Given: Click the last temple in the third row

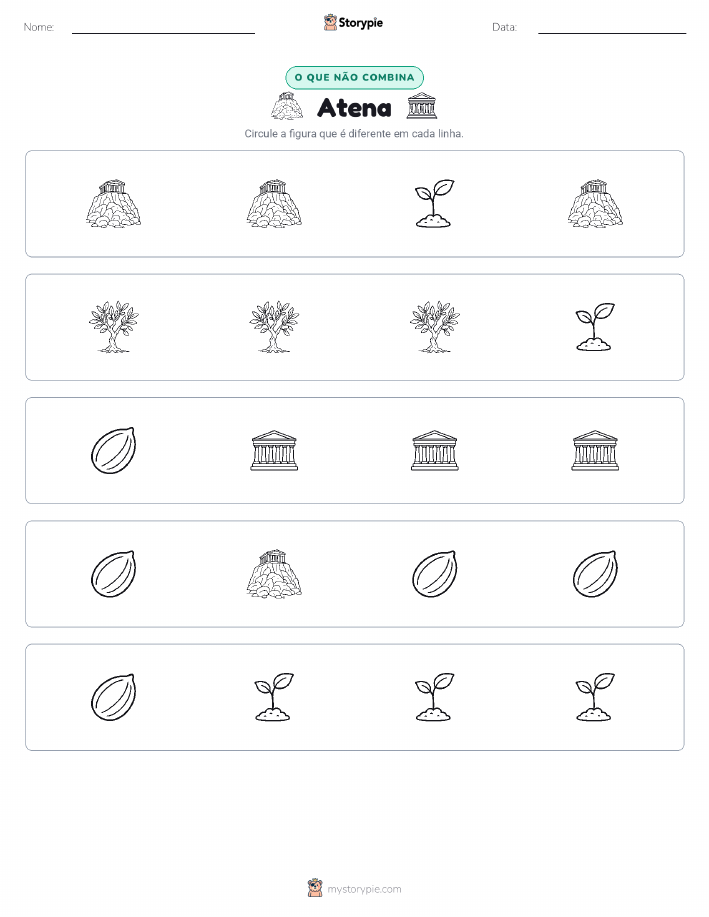Looking at the screenshot, I should 595,450.
